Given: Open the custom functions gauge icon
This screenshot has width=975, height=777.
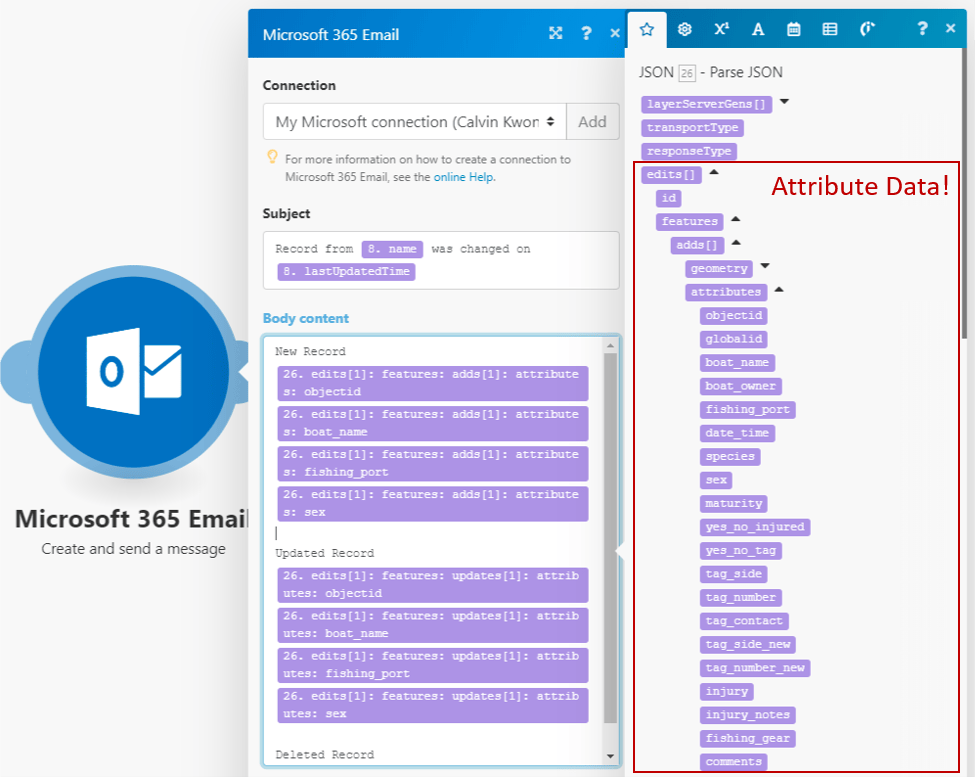Looking at the screenshot, I should [865, 29].
